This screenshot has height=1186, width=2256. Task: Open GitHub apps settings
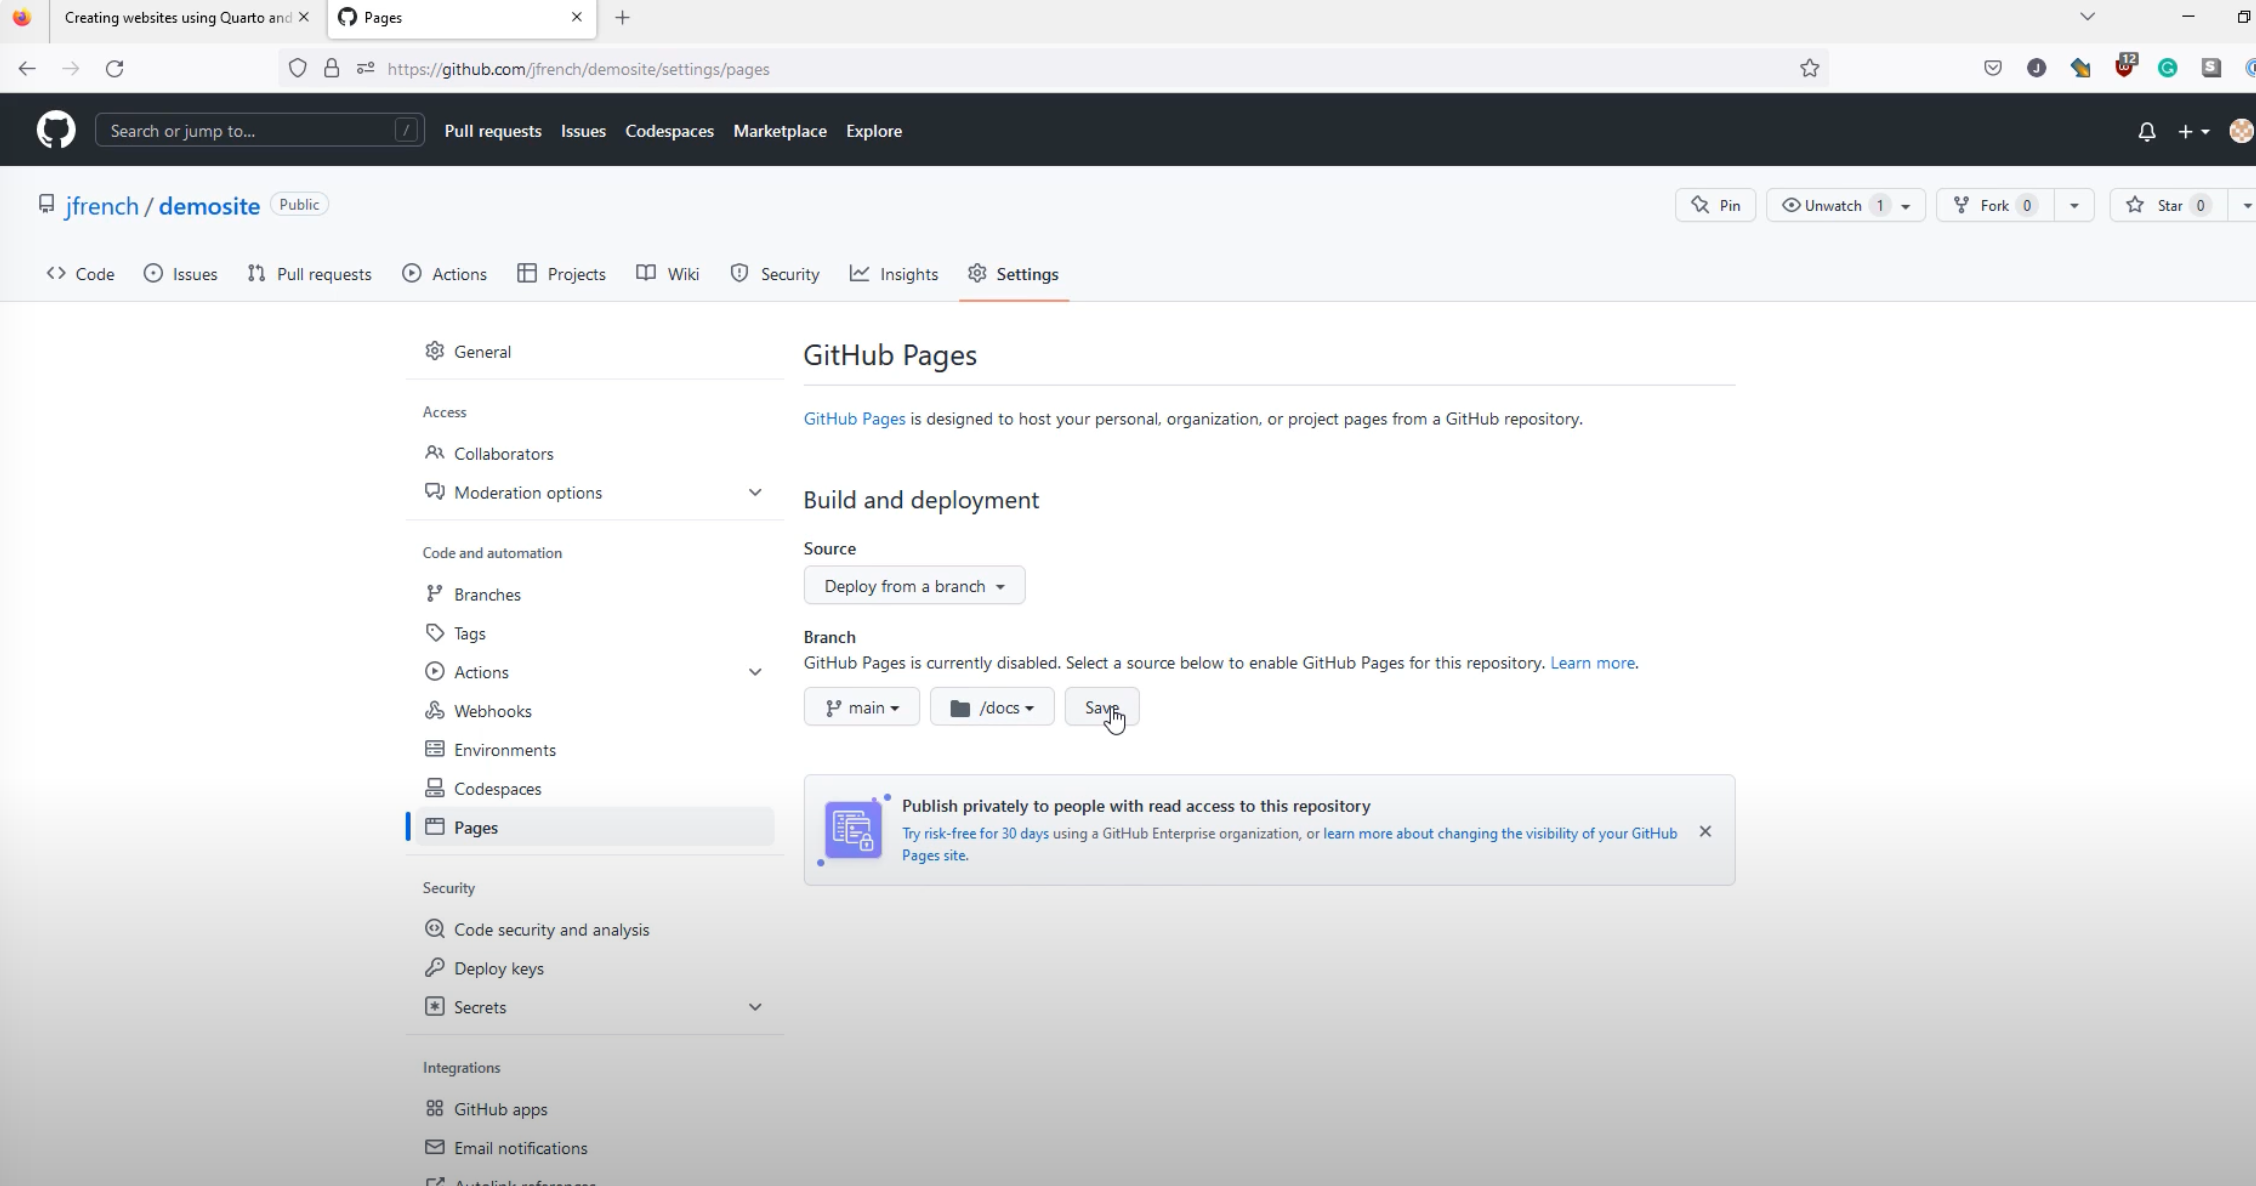tap(594, 1109)
